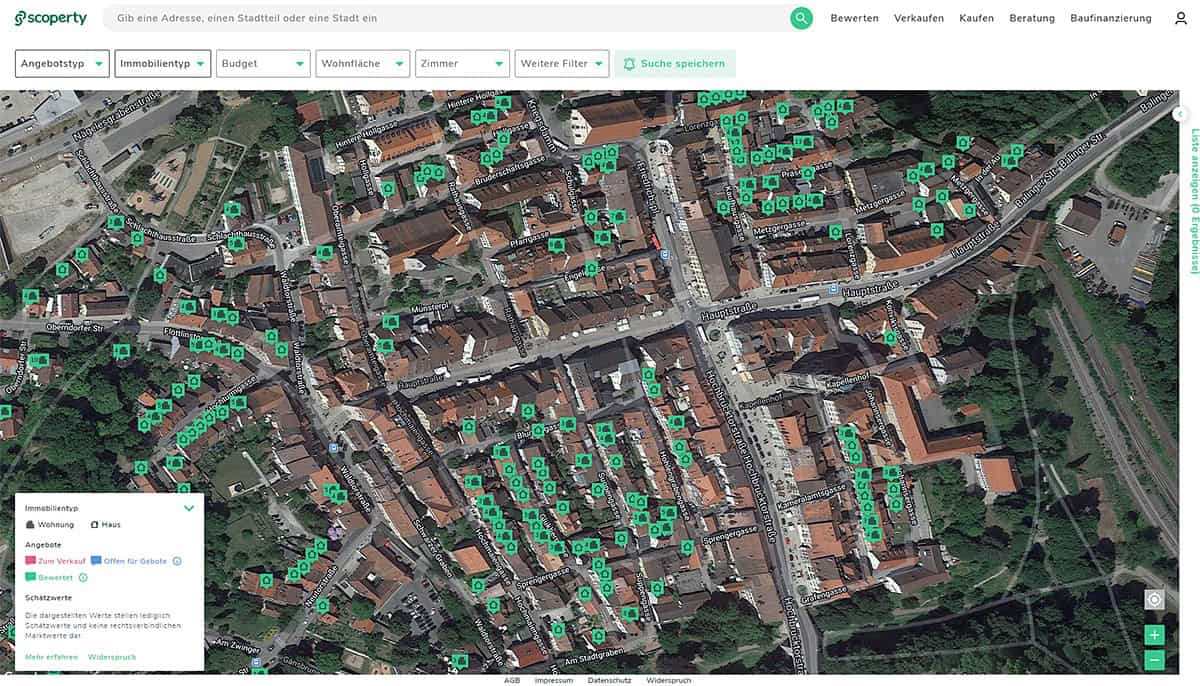Collapse the legend panel with the chevron

pyautogui.click(x=189, y=508)
